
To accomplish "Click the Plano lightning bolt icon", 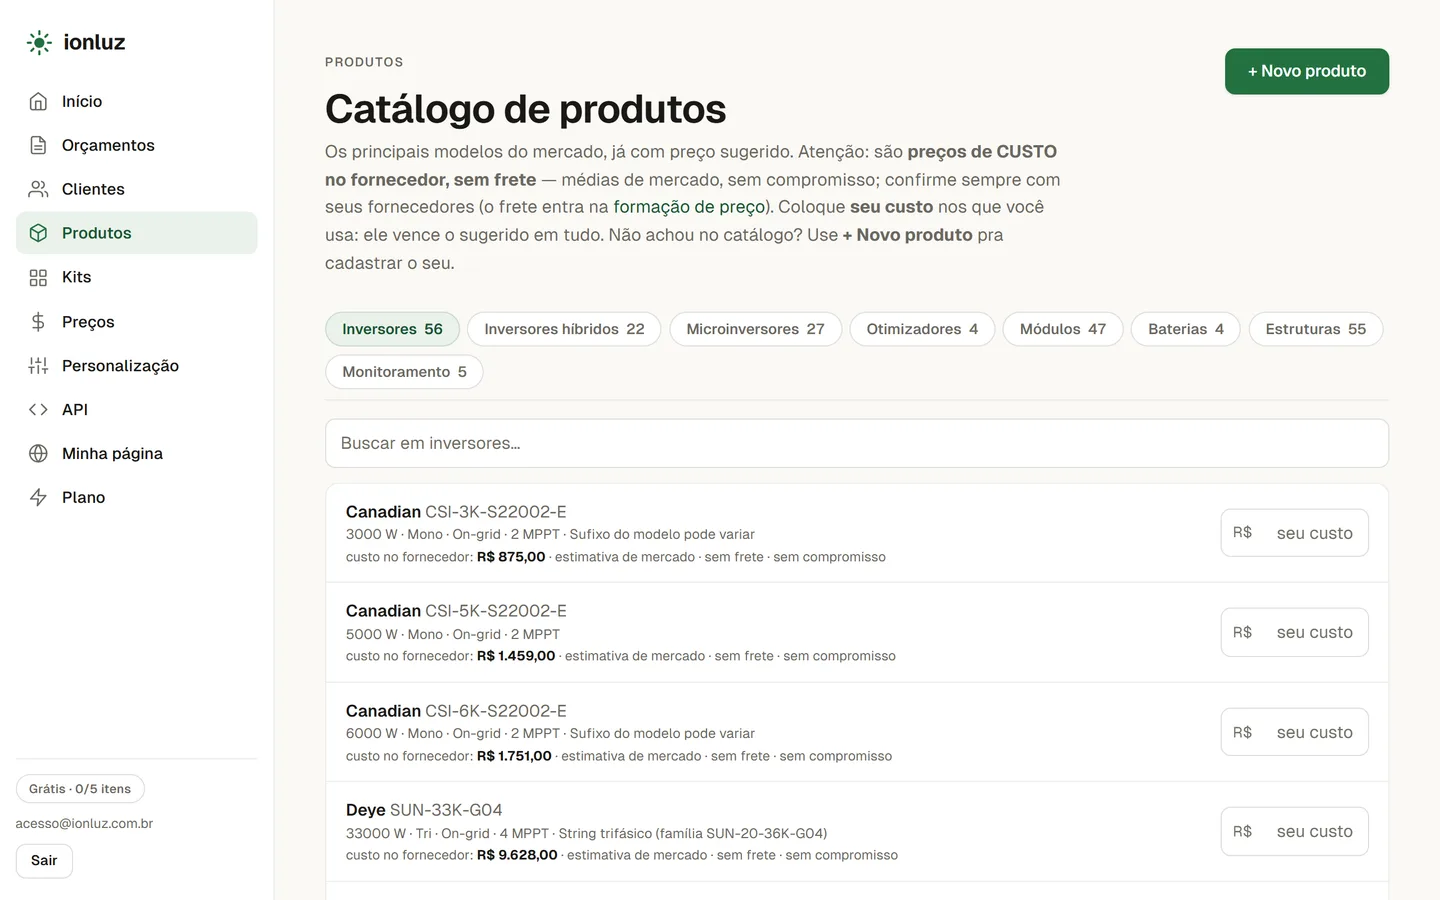I will [x=38, y=497].
